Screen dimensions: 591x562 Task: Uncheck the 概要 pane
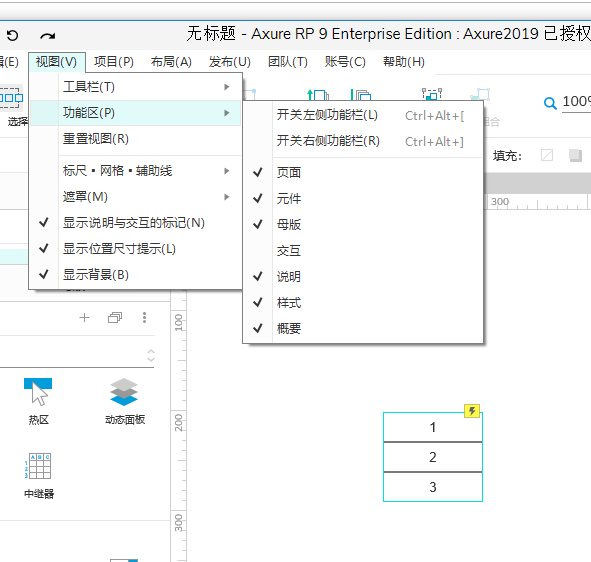point(363,328)
